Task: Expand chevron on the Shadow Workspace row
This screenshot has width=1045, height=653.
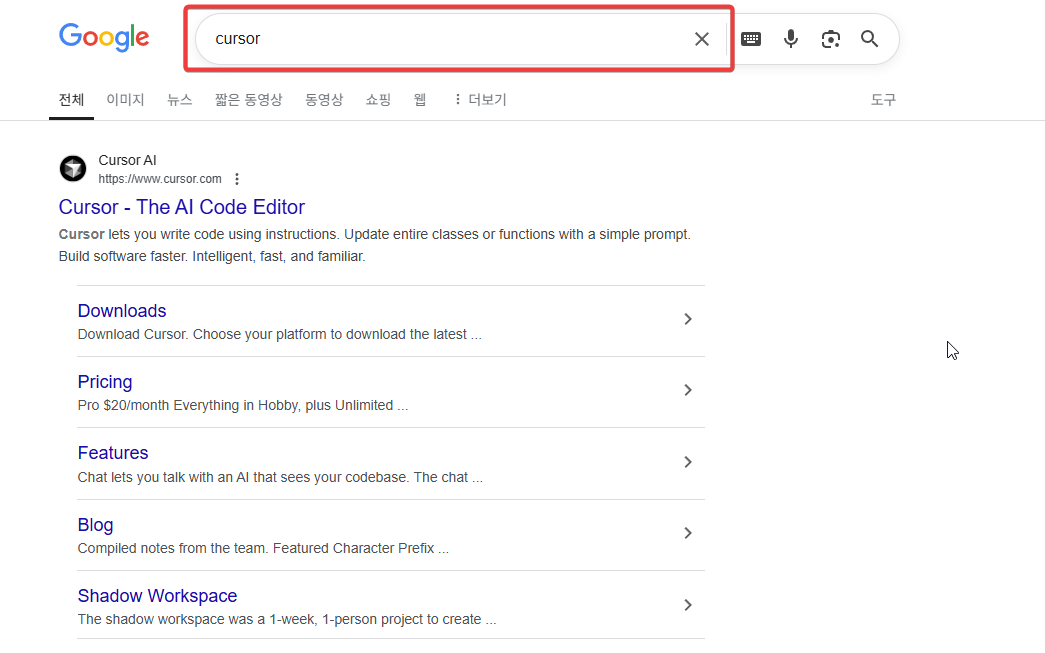Action: point(688,605)
